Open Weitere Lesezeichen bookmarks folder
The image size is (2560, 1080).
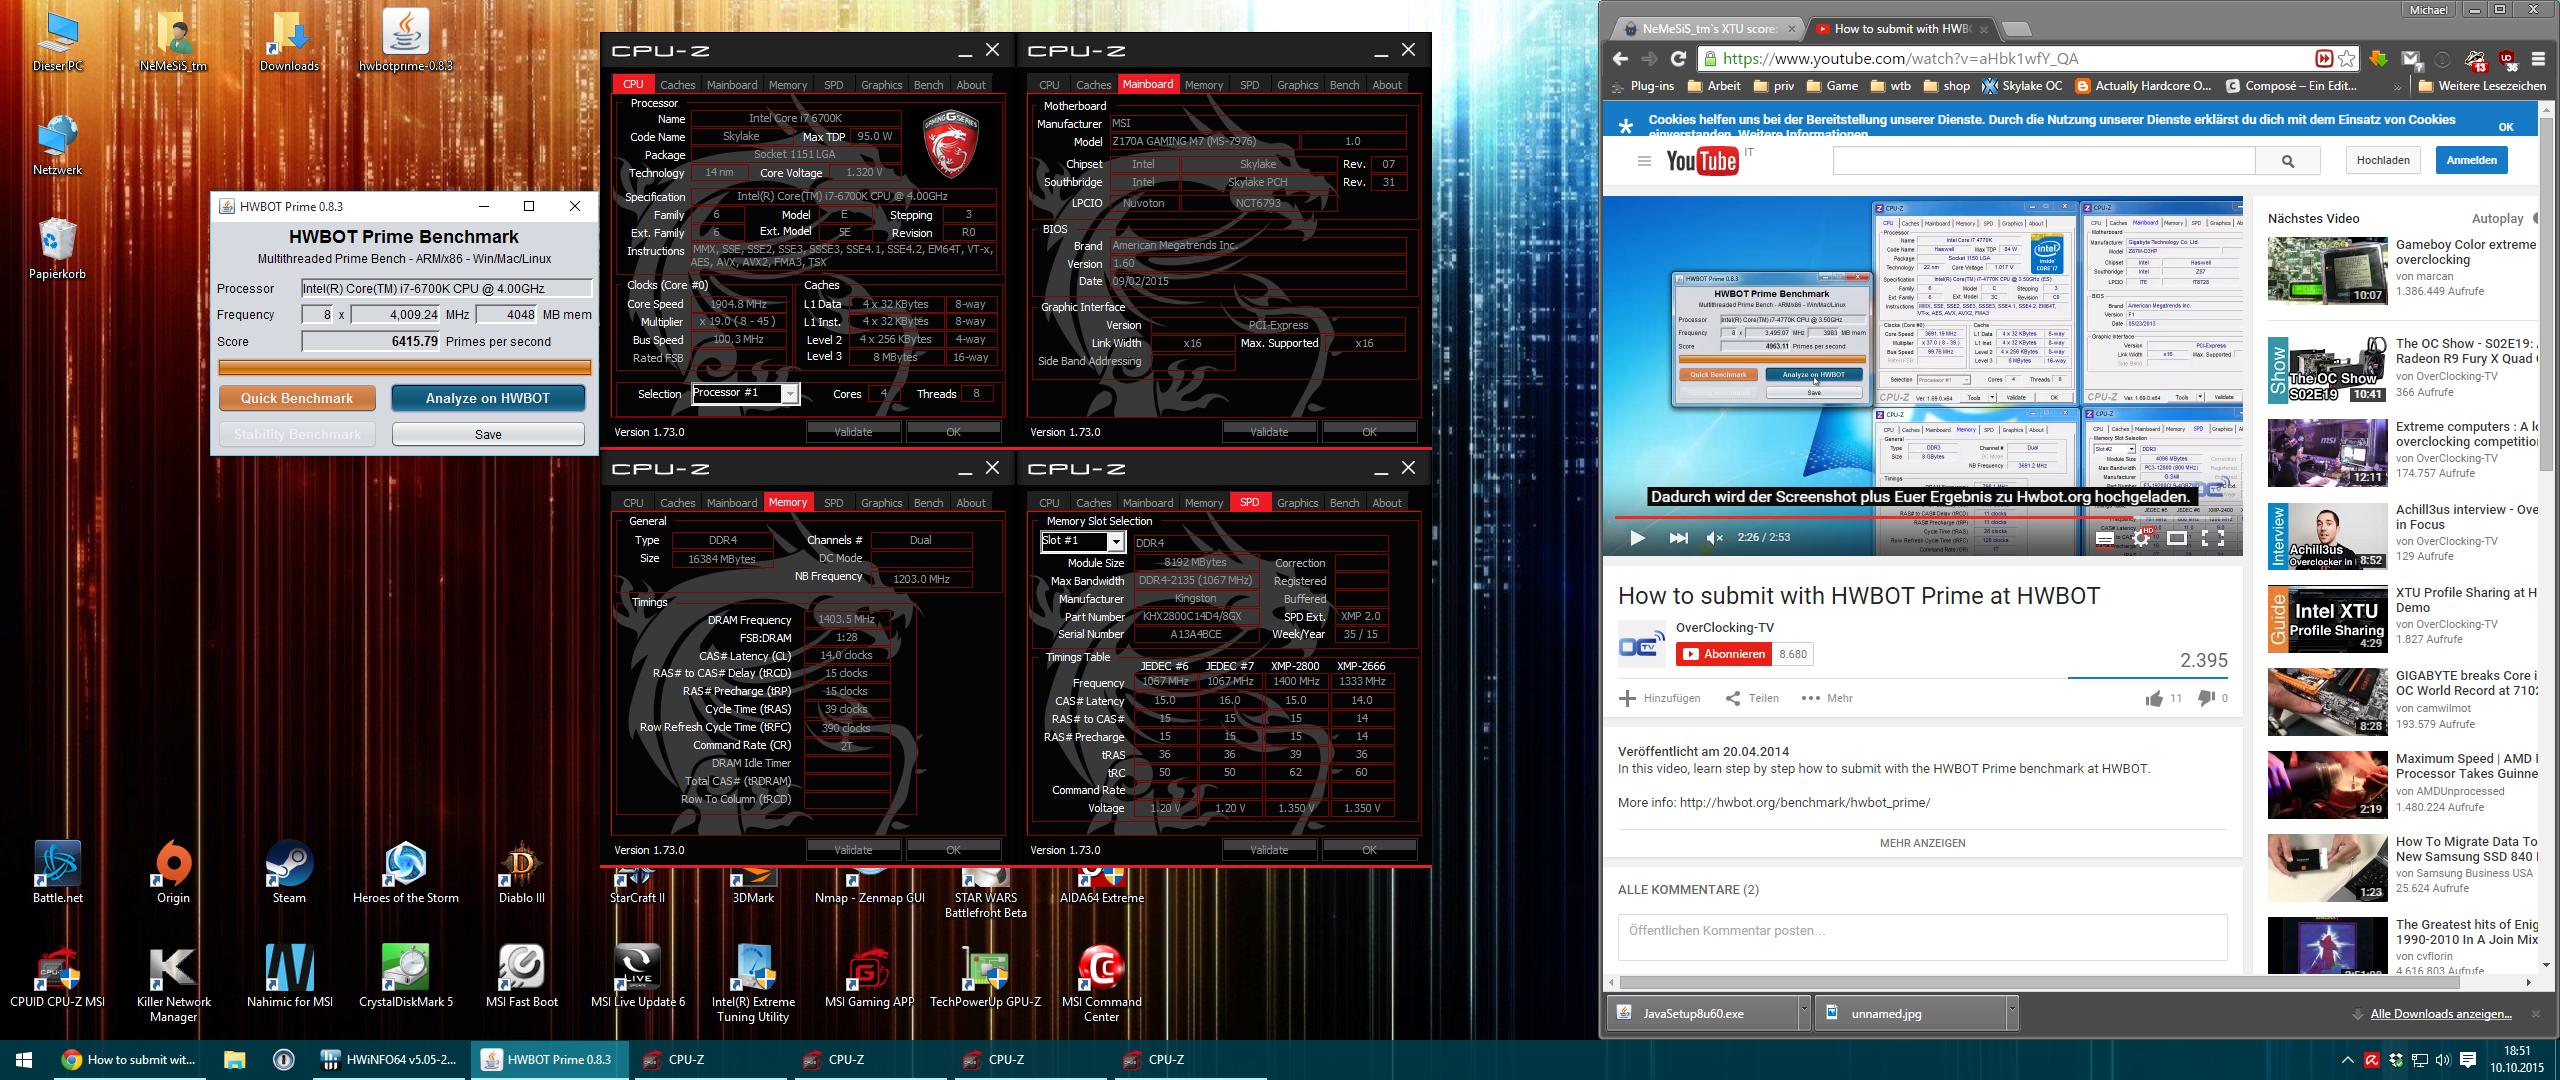[2482, 86]
